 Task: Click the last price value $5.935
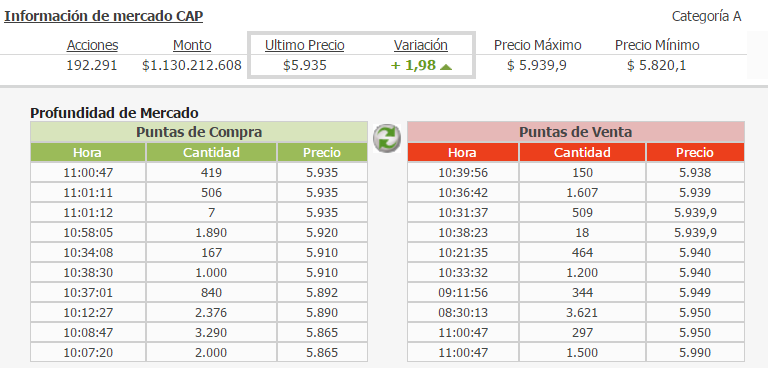[x=305, y=66]
